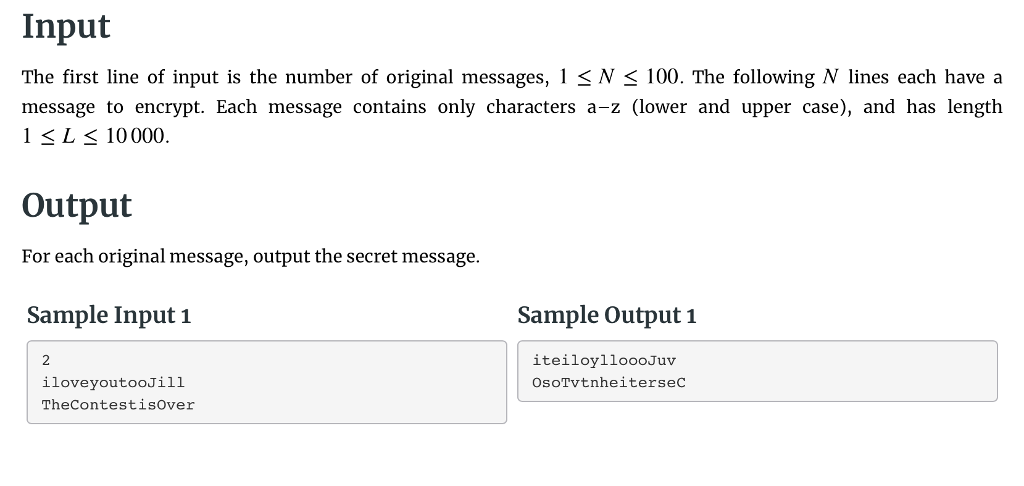Click the Sample Input 1 heading
The width and height of the screenshot is (1024, 486).
tap(108, 315)
